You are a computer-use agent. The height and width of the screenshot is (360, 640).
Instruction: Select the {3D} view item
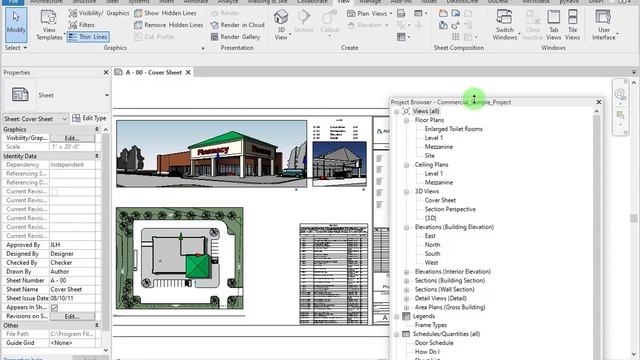tap(430, 218)
